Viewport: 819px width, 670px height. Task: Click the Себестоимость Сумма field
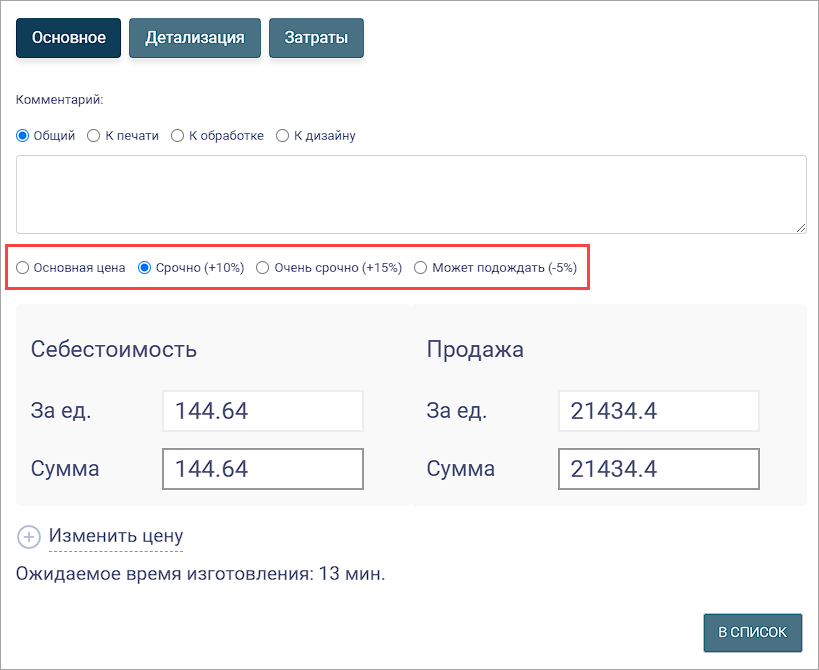click(263, 469)
